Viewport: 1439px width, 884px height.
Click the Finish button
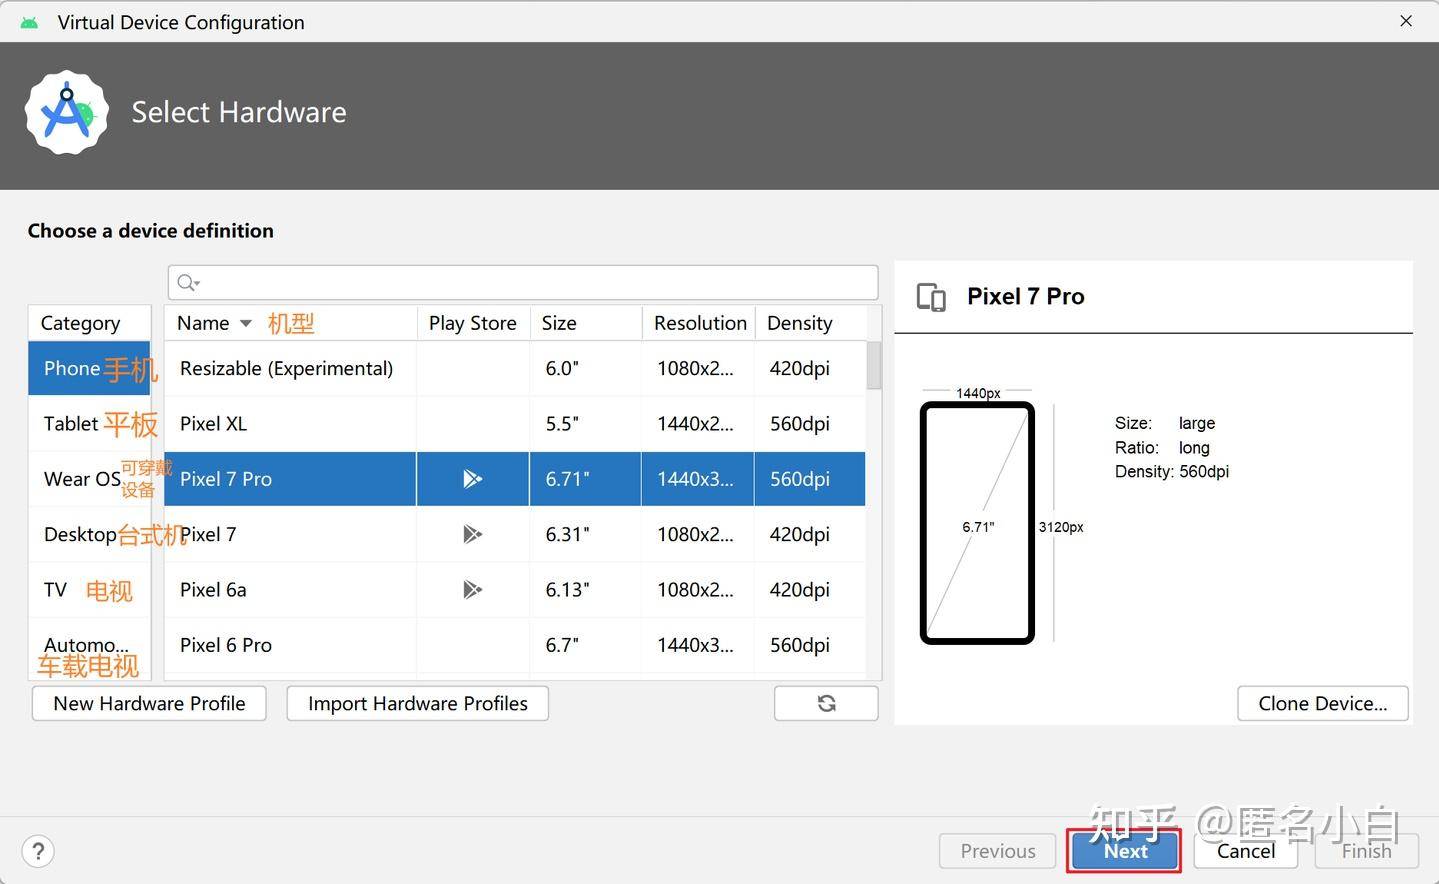pyautogui.click(x=1366, y=851)
